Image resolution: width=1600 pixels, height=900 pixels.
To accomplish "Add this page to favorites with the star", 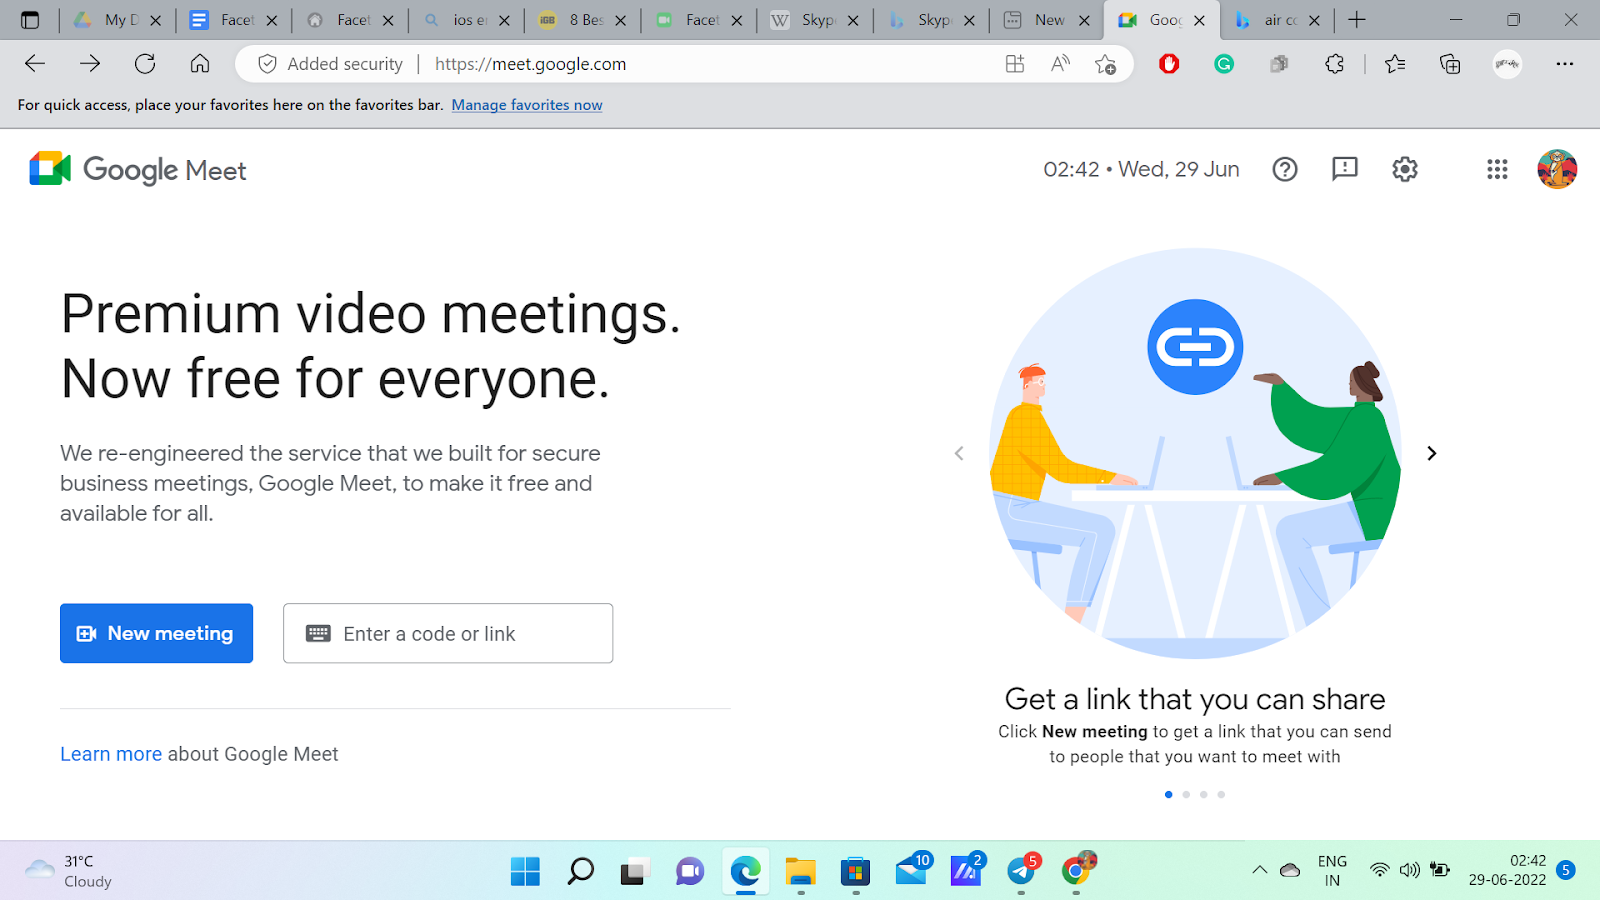I will tap(1105, 64).
